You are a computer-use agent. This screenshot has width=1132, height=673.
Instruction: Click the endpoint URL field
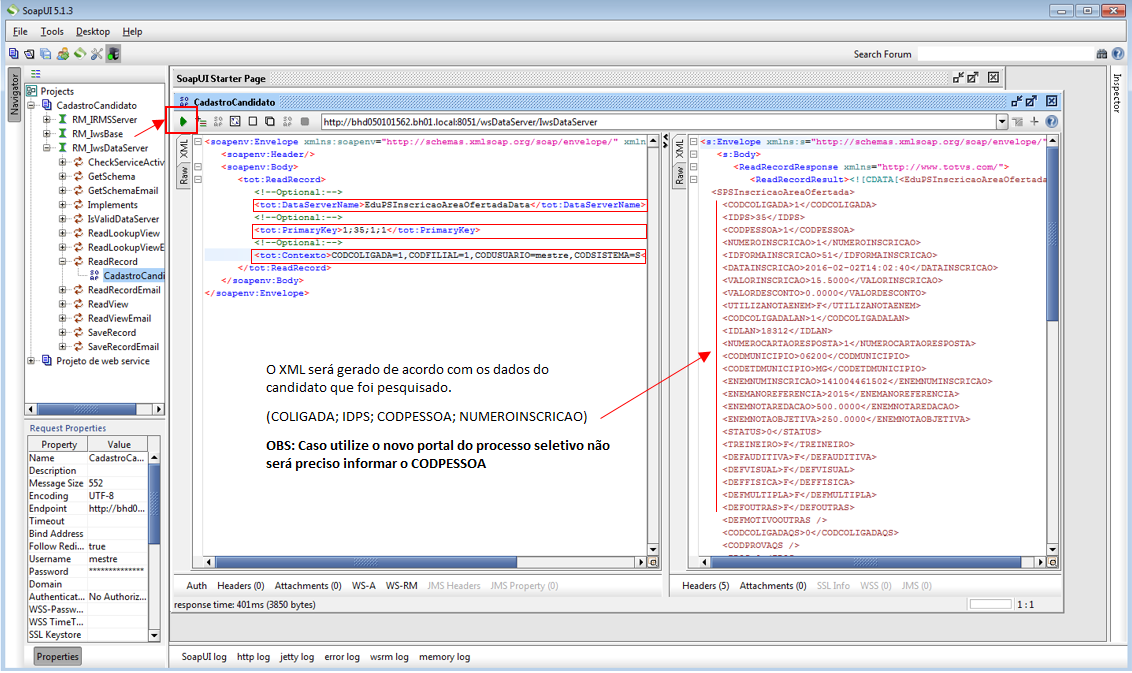pos(658,121)
